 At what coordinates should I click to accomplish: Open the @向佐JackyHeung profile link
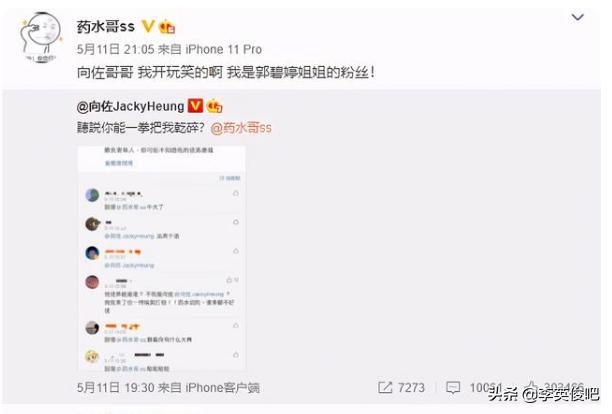(x=130, y=106)
